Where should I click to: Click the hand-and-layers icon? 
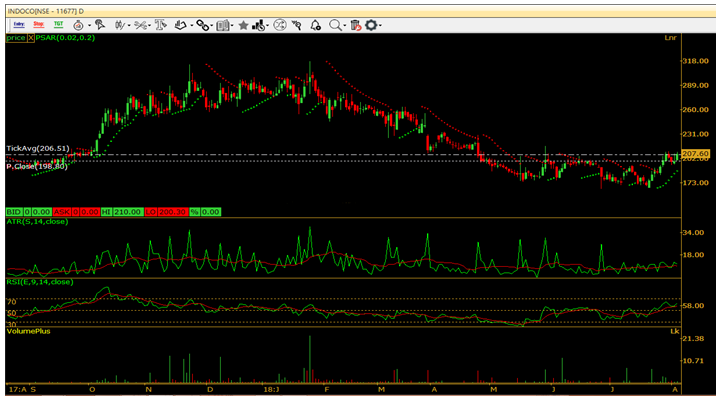pyautogui.click(x=180, y=25)
